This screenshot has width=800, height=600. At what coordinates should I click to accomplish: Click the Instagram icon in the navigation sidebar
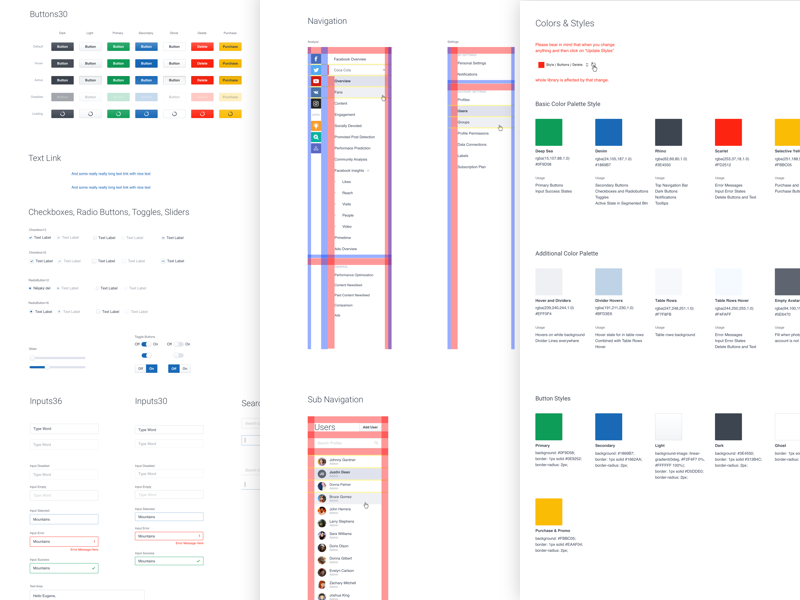click(x=315, y=104)
